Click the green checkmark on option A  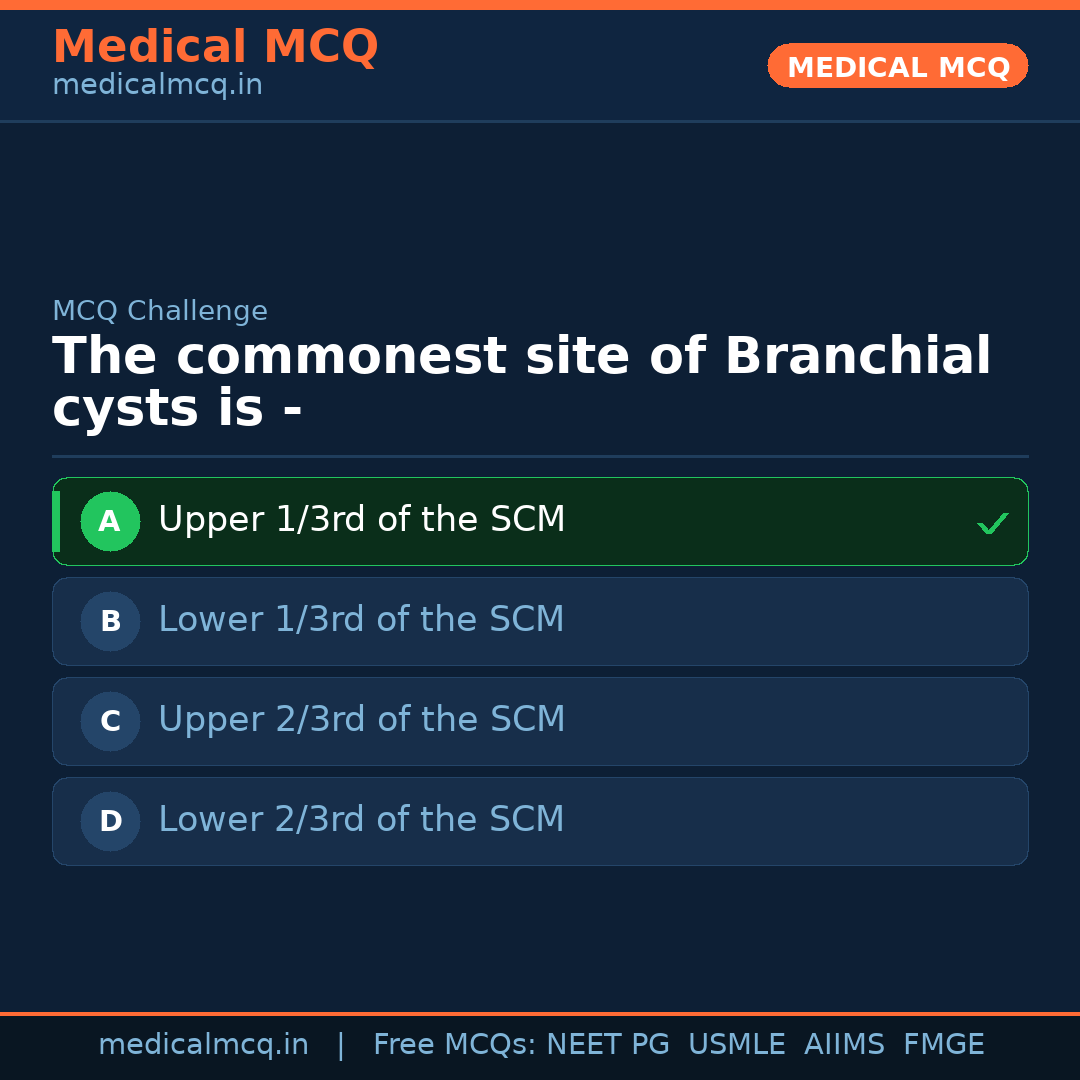tap(992, 523)
